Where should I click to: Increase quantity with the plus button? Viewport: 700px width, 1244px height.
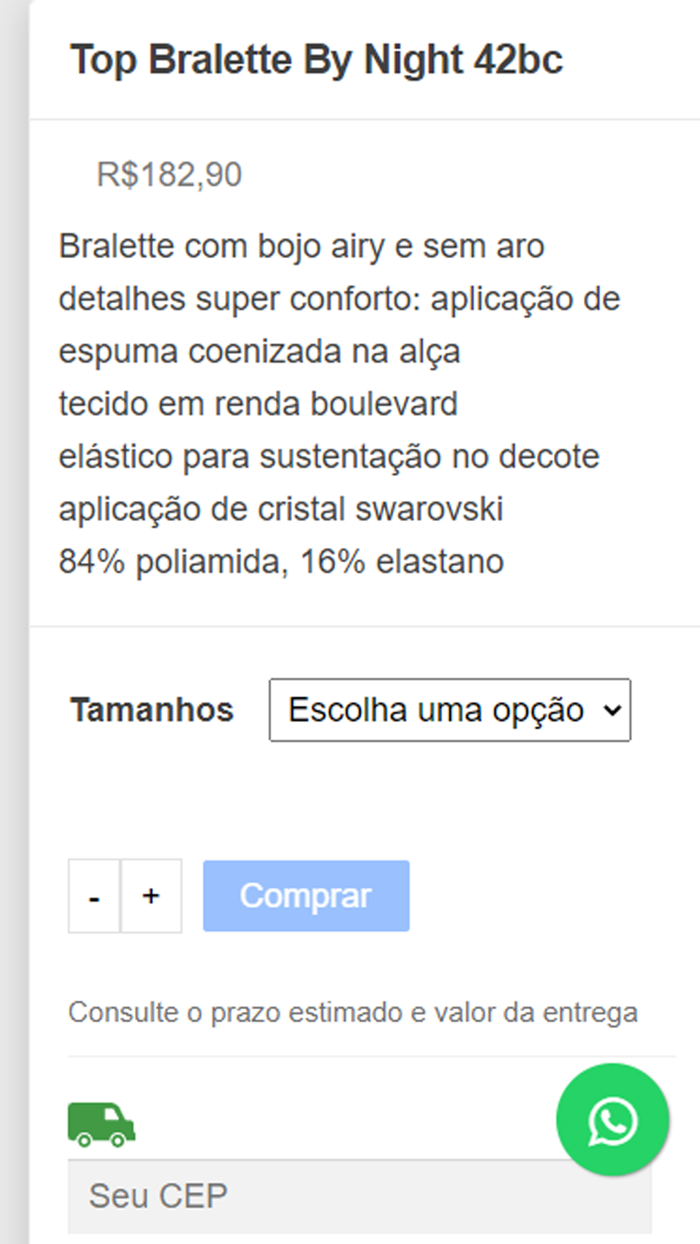tap(151, 896)
